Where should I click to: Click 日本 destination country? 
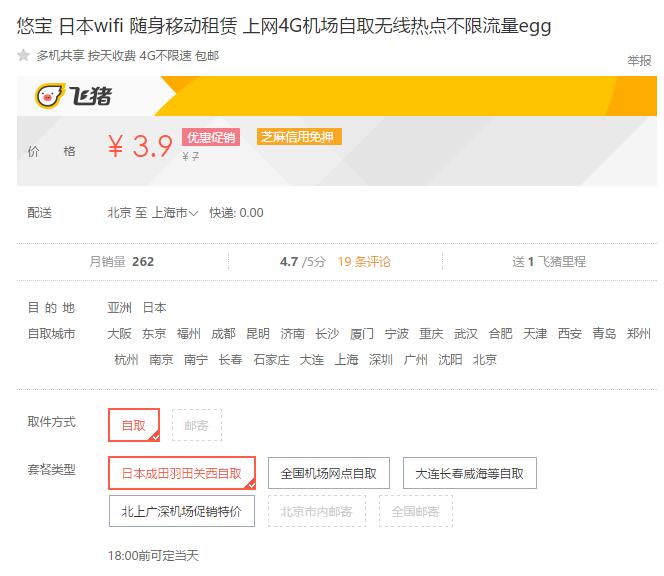click(155, 307)
